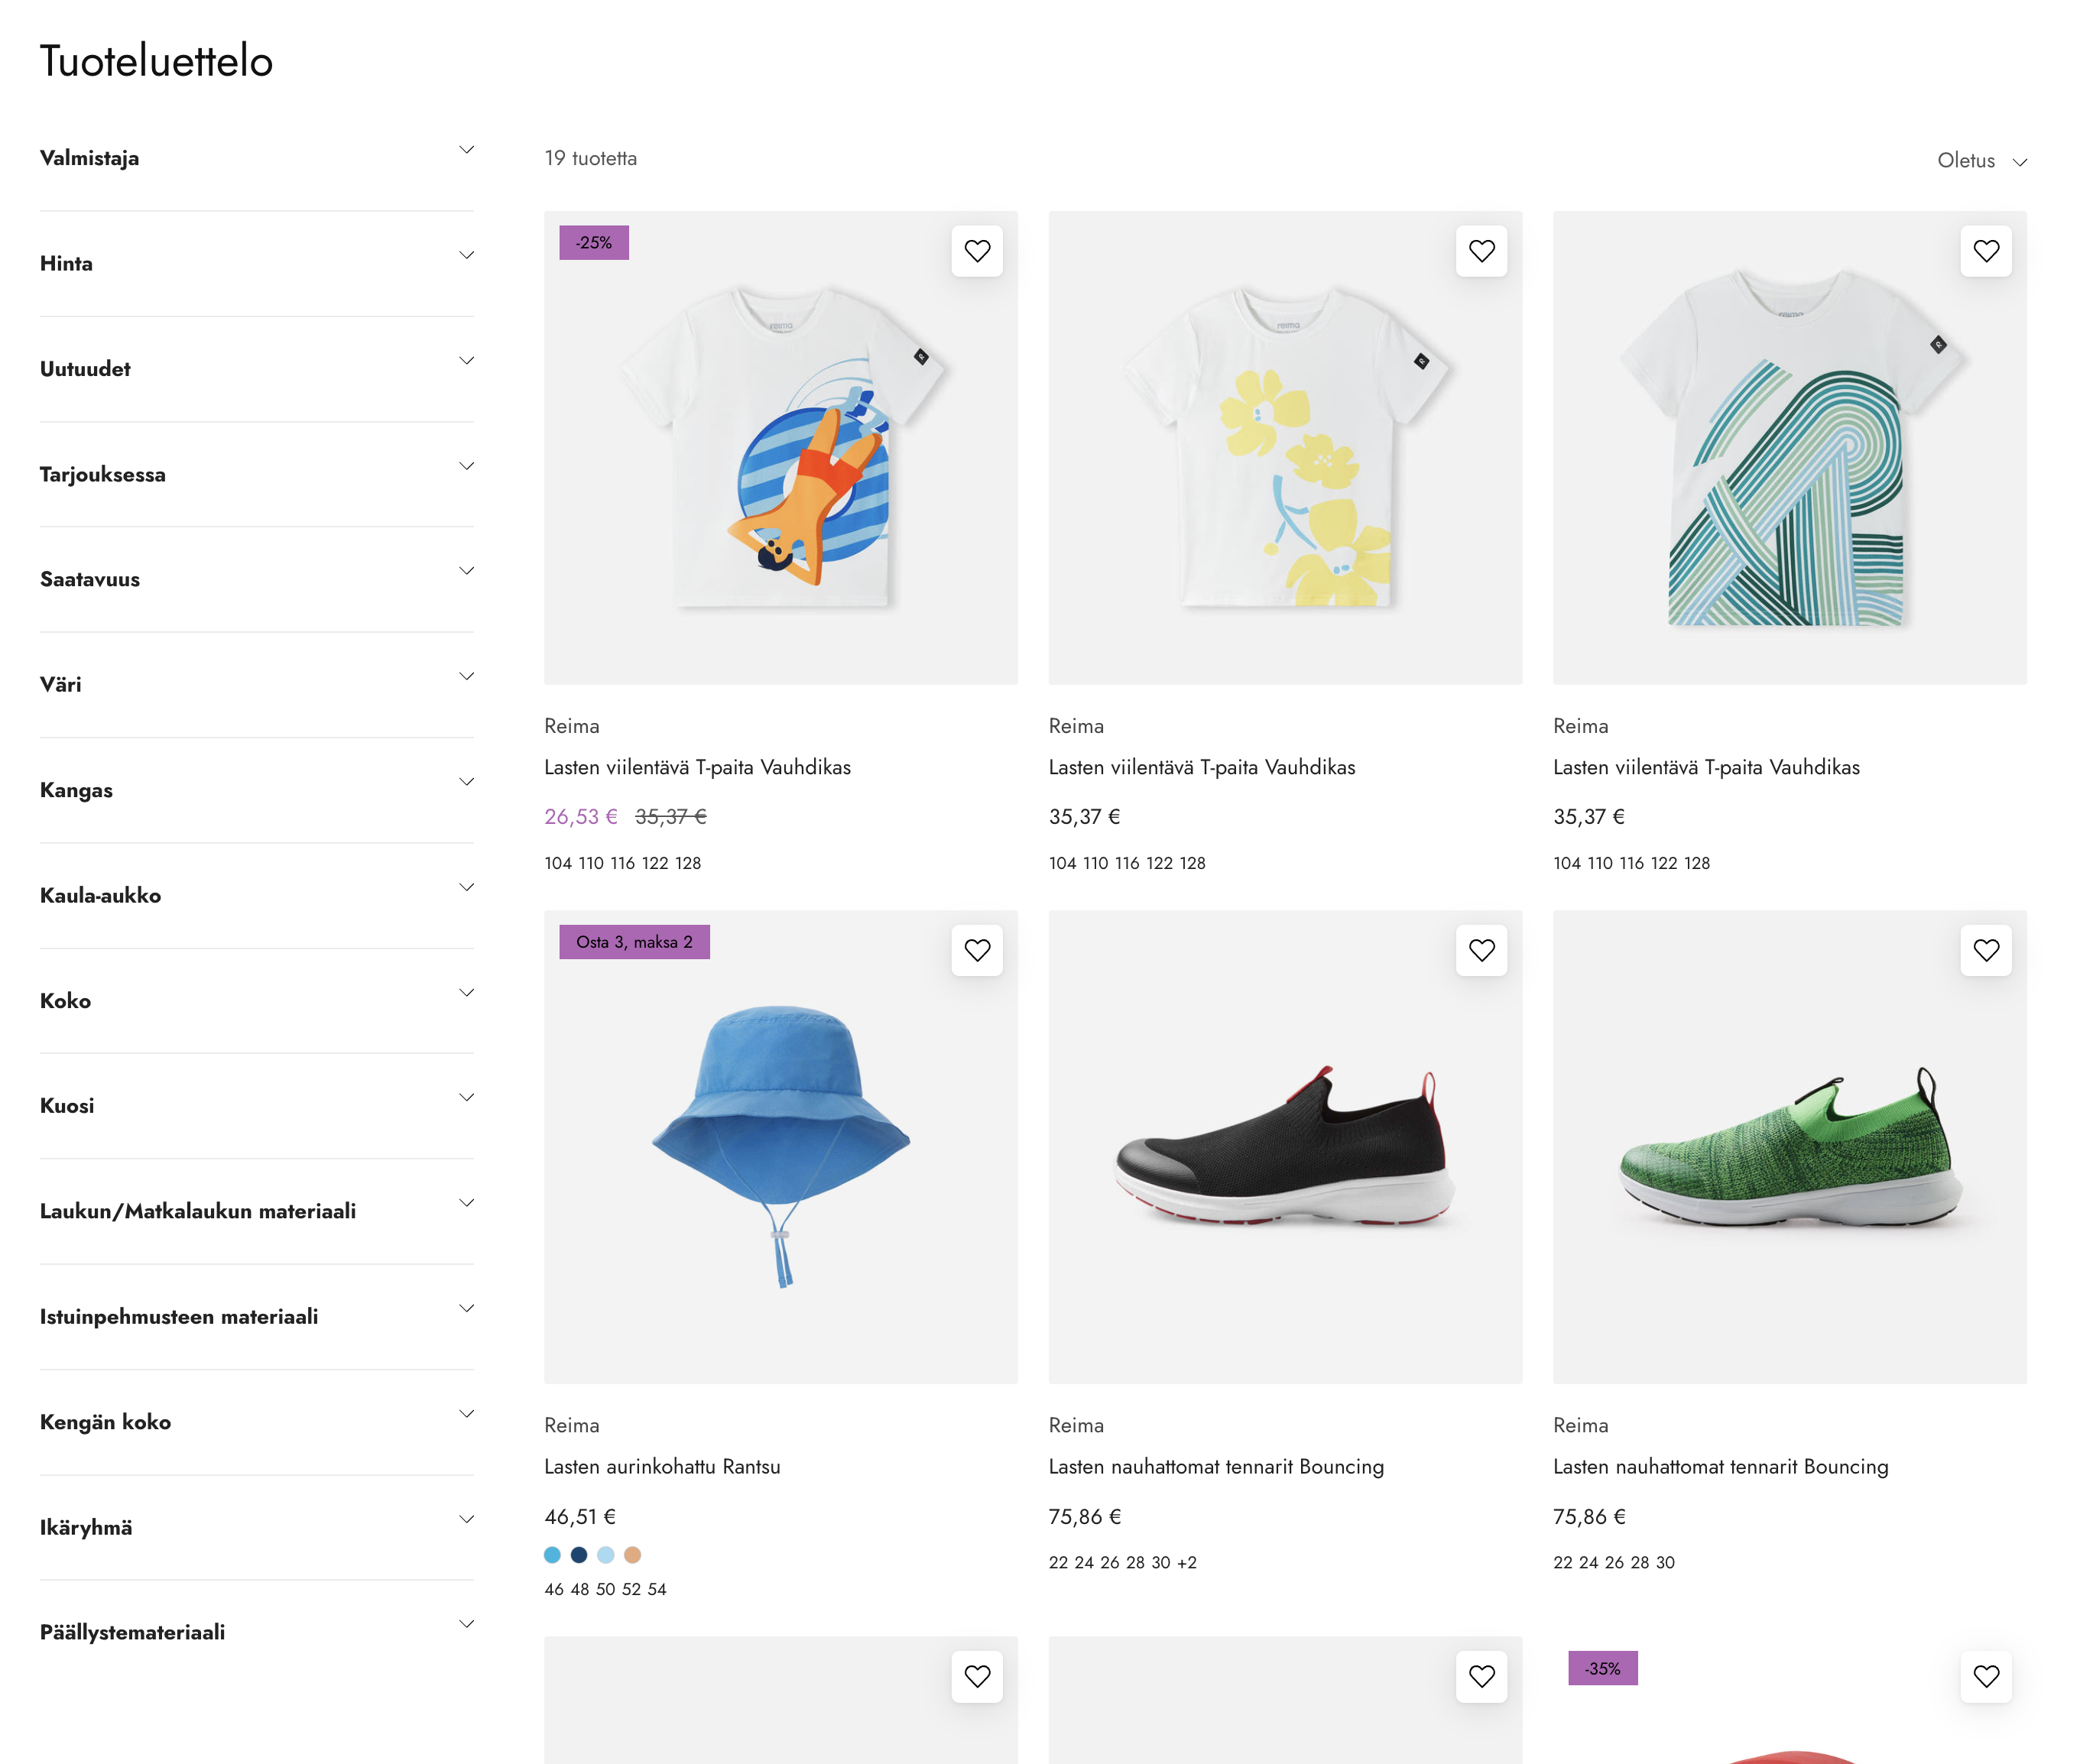This screenshot has height=1764, width=2093.
Task: Open Bouncing tennarit with +2 sizes
Action: 1216,1467
